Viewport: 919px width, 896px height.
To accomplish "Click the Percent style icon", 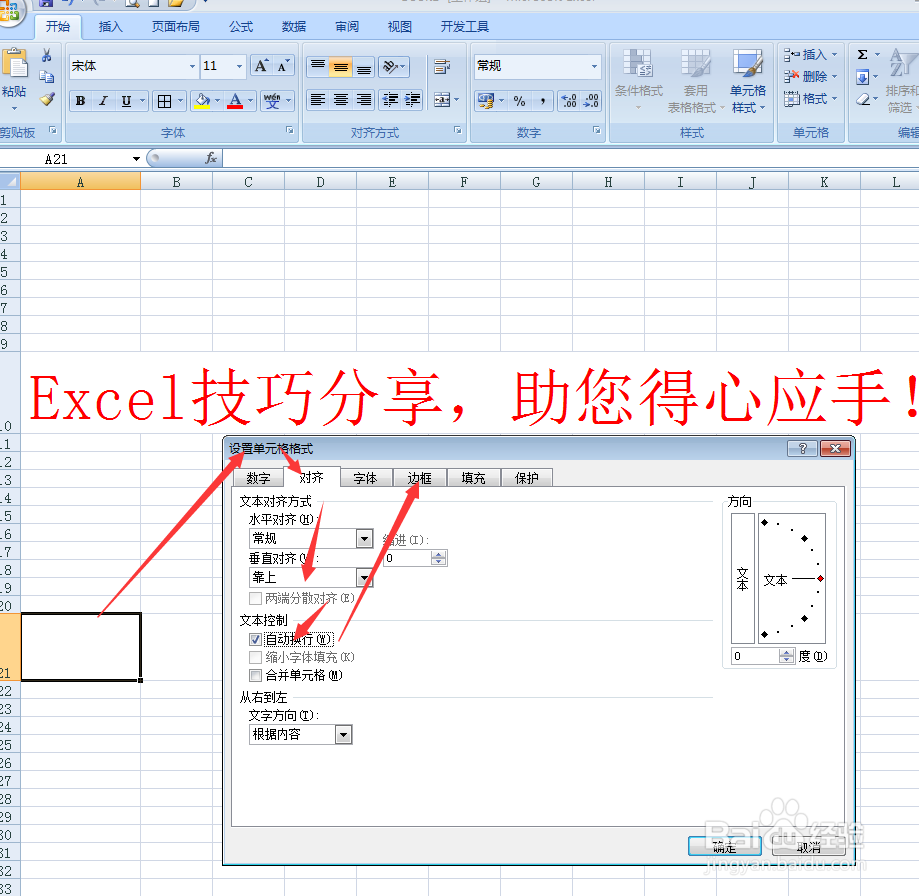I will 519,102.
